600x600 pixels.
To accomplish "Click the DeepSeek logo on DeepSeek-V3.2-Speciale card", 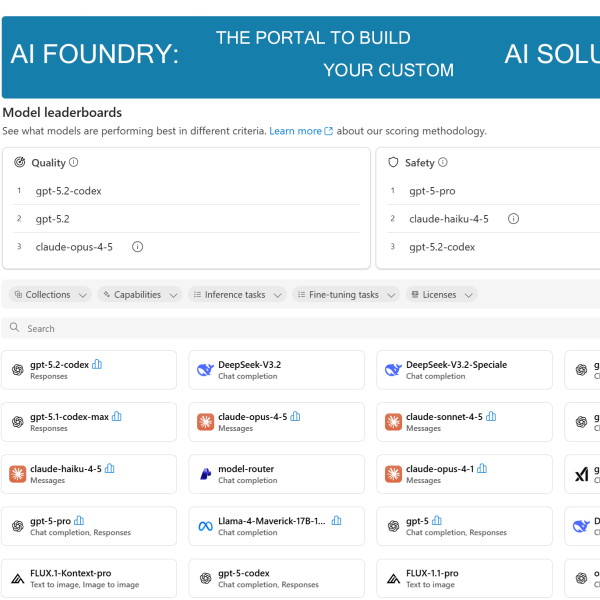I will [x=393, y=370].
